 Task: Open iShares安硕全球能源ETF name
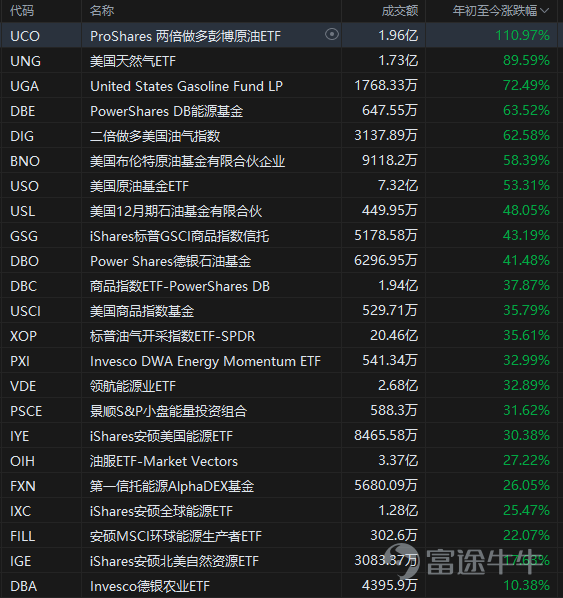pos(161,511)
